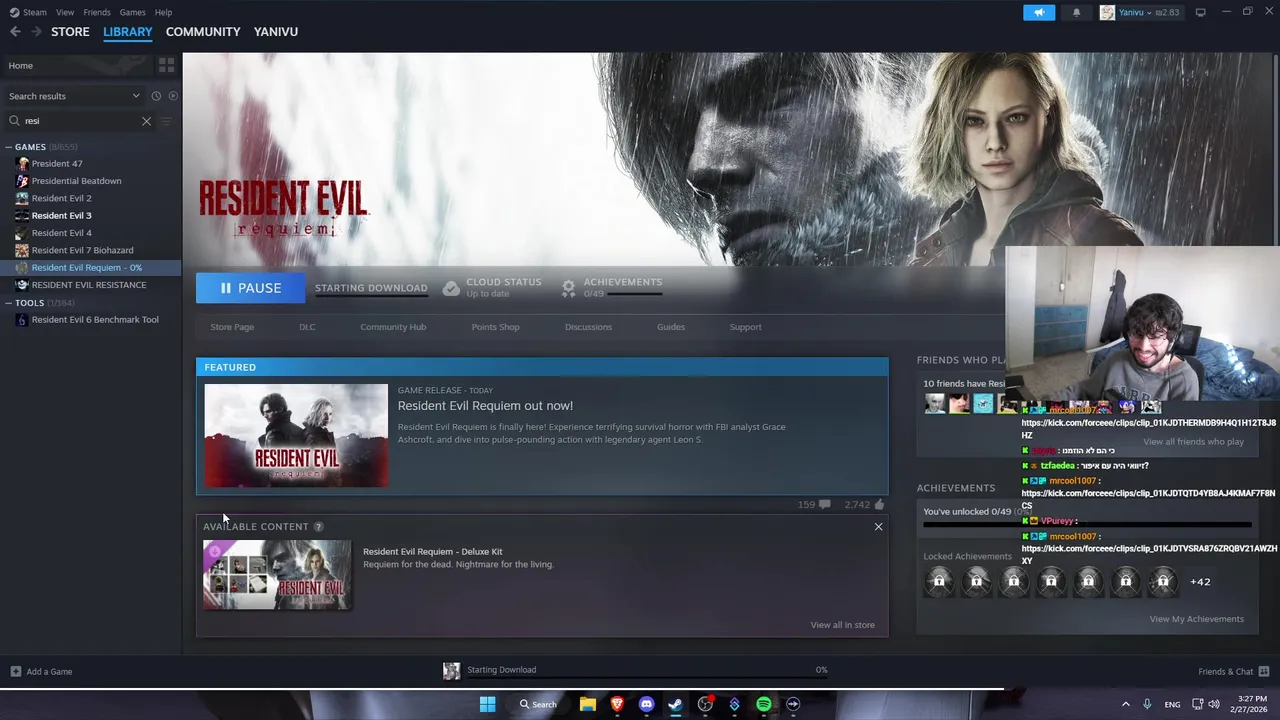This screenshot has width=1280, height=720.
Task: Click View My Achievements
Action: [x=1196, y=619]
